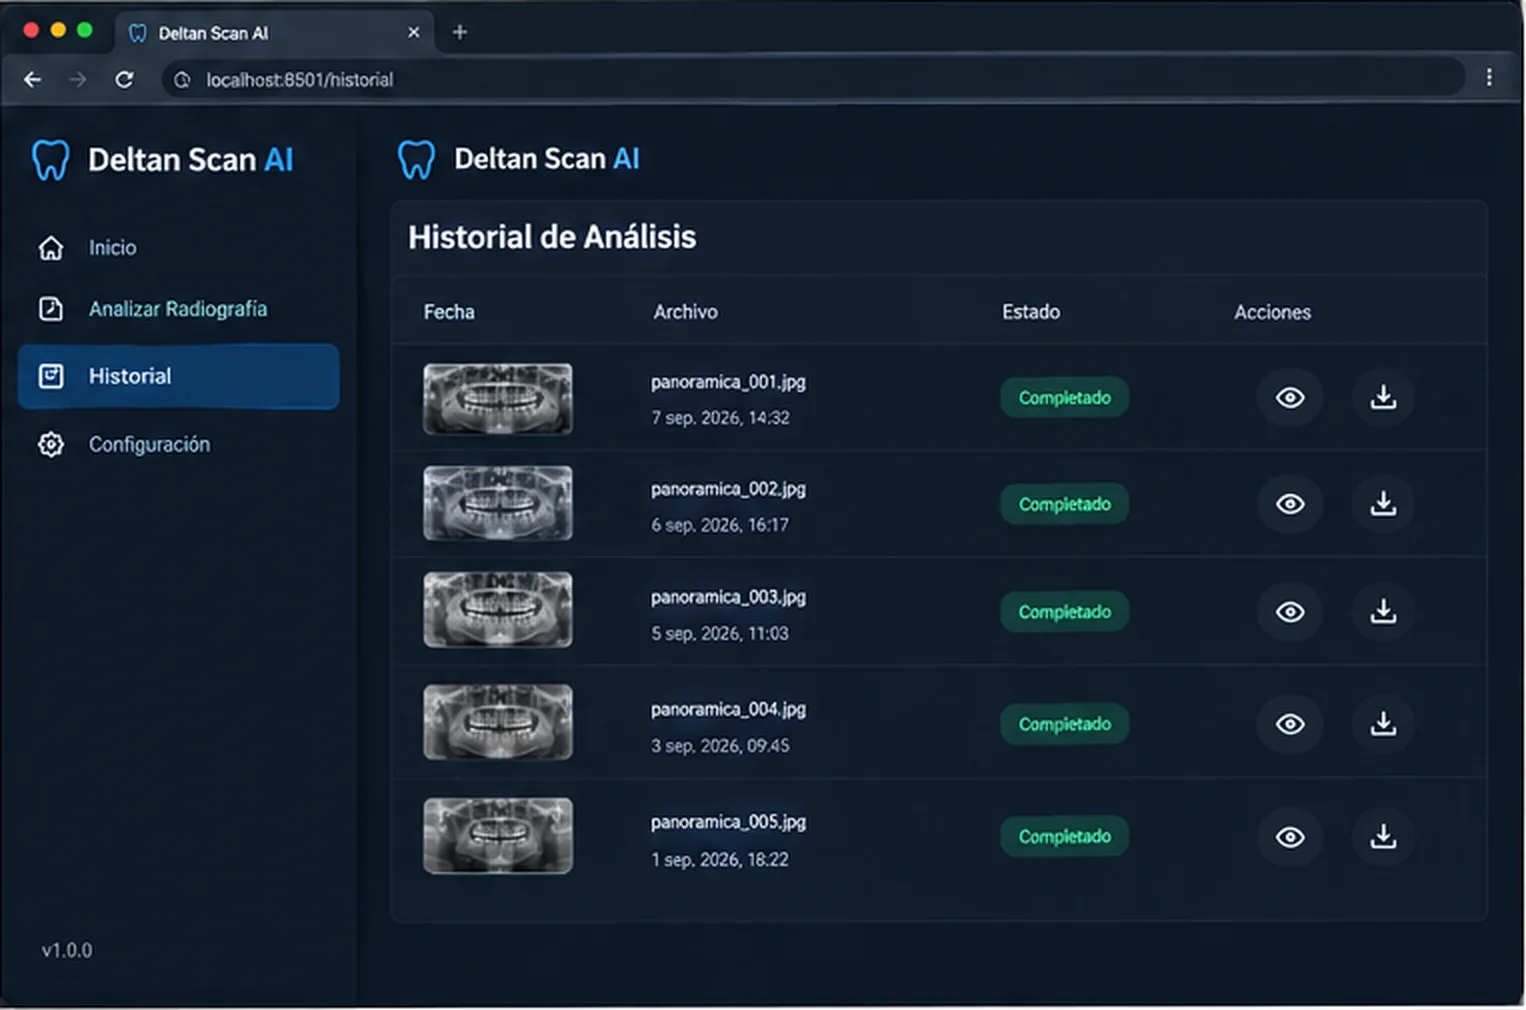Select the Historial menu item
This screenshot has width=1526, height=1010.
[178, 377]
